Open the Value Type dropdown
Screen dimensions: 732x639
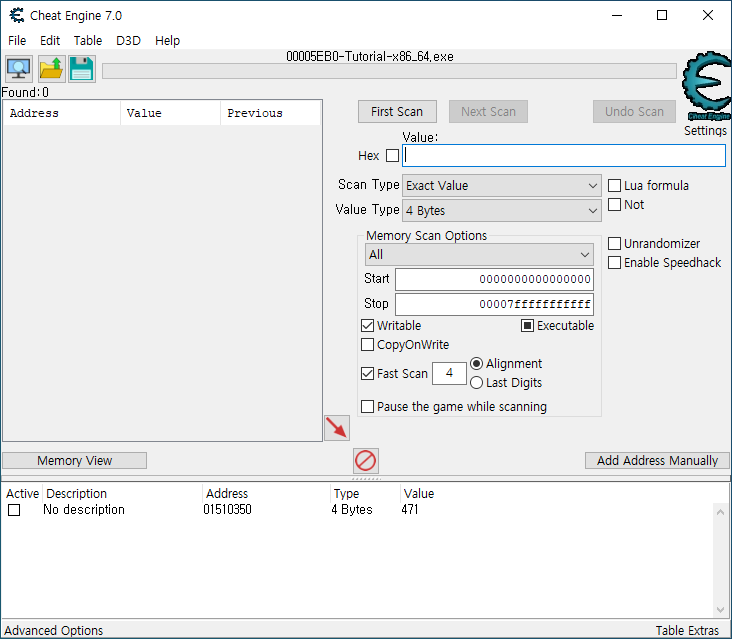click(x=501, y=211)
